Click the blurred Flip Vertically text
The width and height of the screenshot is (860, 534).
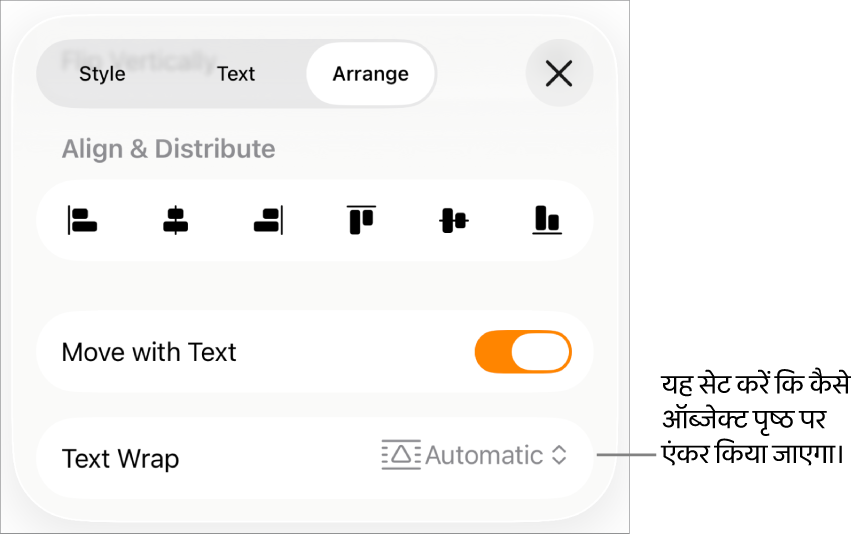pos(138,60)
